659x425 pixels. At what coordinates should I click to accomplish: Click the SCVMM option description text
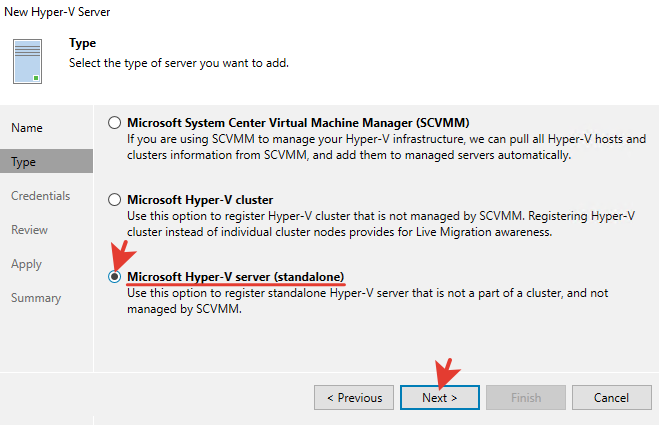point(386,148)
